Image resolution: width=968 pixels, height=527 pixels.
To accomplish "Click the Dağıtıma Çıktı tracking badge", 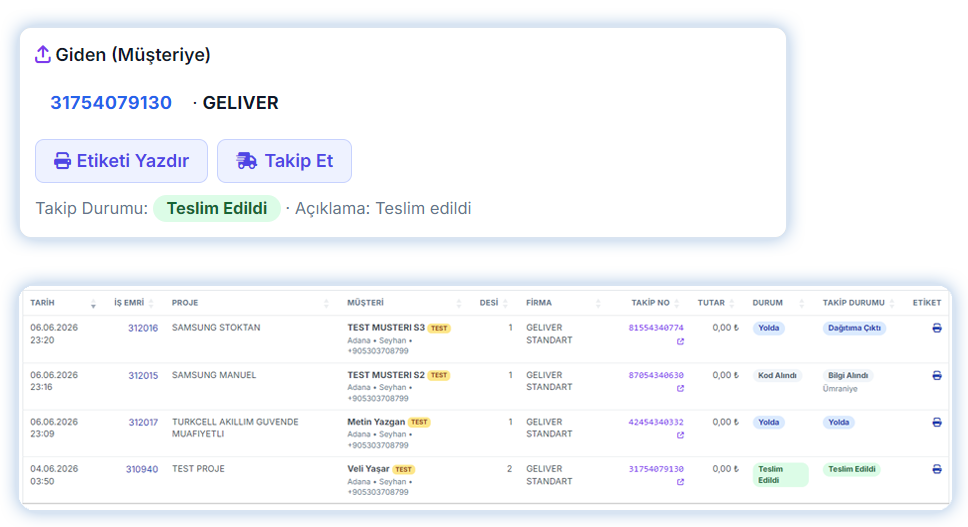I will coord(854,328).
